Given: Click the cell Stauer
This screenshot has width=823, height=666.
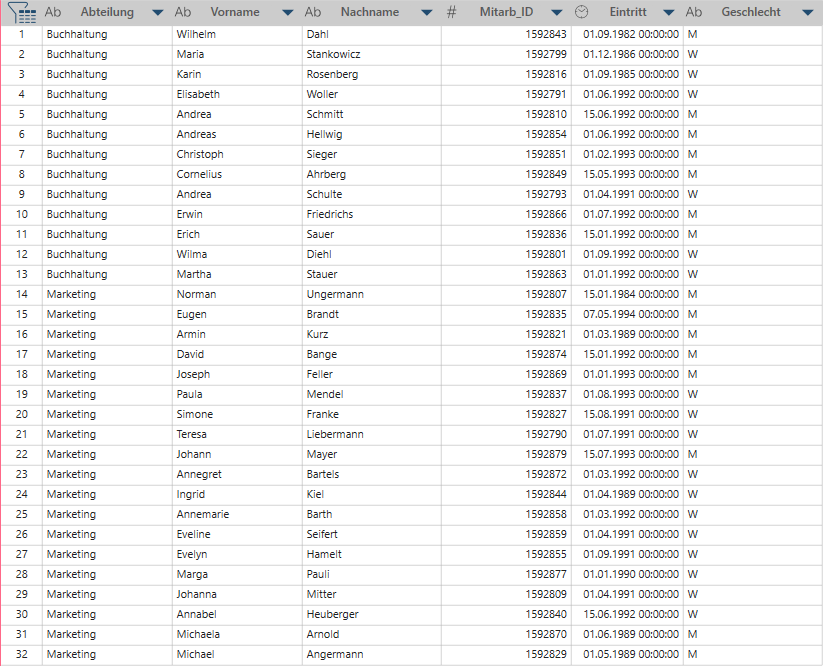Looking at the screenshot, I should coord(372,274).
